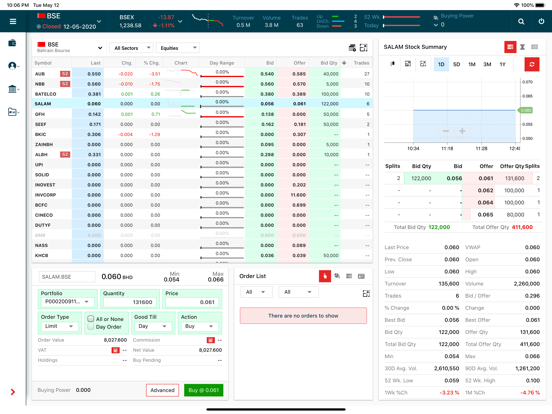Viewport: 552px width, 414px height.
Task: Open the All Sectors dropdown
Action: 132,48
